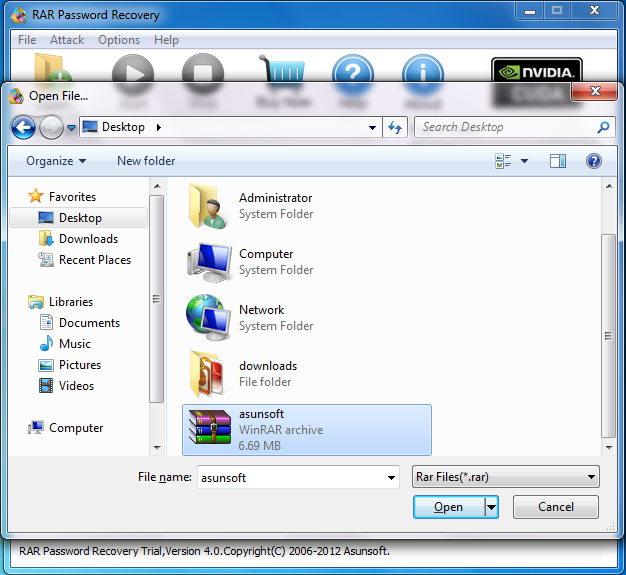Image resolution: width=626 pixels, height=575 pixels.
Task: Select the Computer system folder icon
Action: pyautogui.click(x=209, y=262)
